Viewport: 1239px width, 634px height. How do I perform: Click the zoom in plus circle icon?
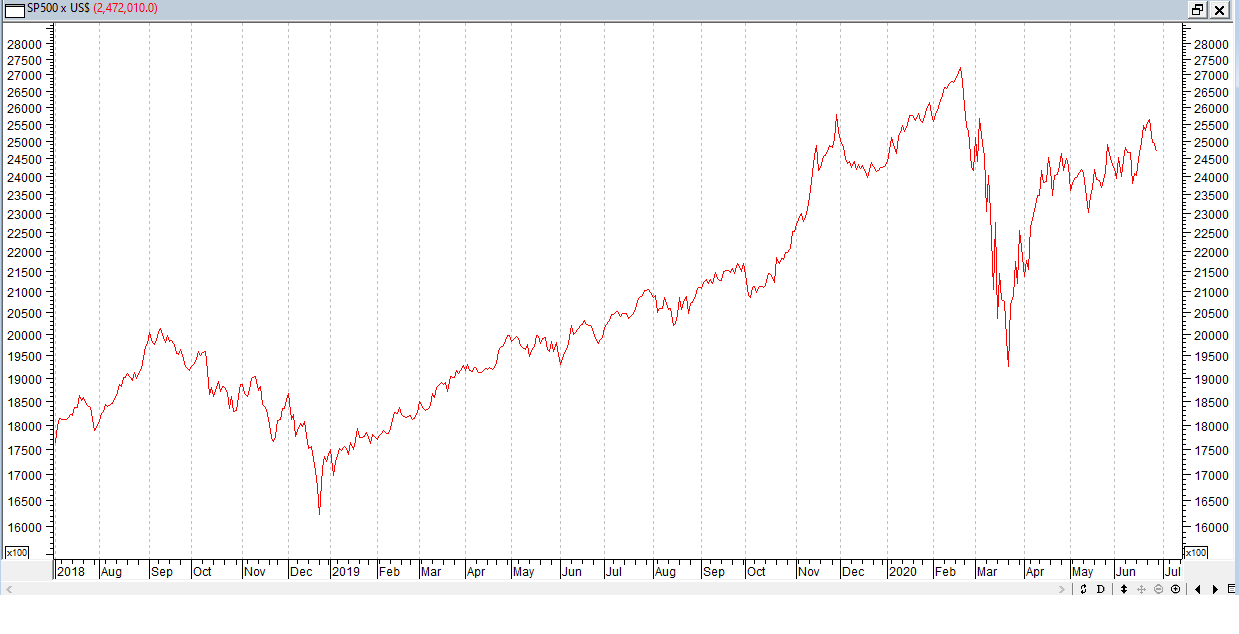click(x=1175, y=589)
